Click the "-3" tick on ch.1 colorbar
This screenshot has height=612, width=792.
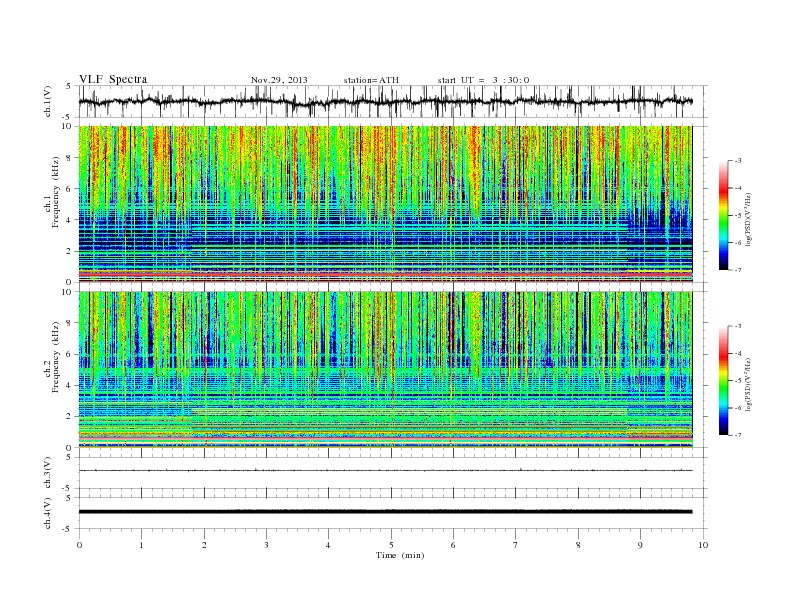click(x=737, y=161)
